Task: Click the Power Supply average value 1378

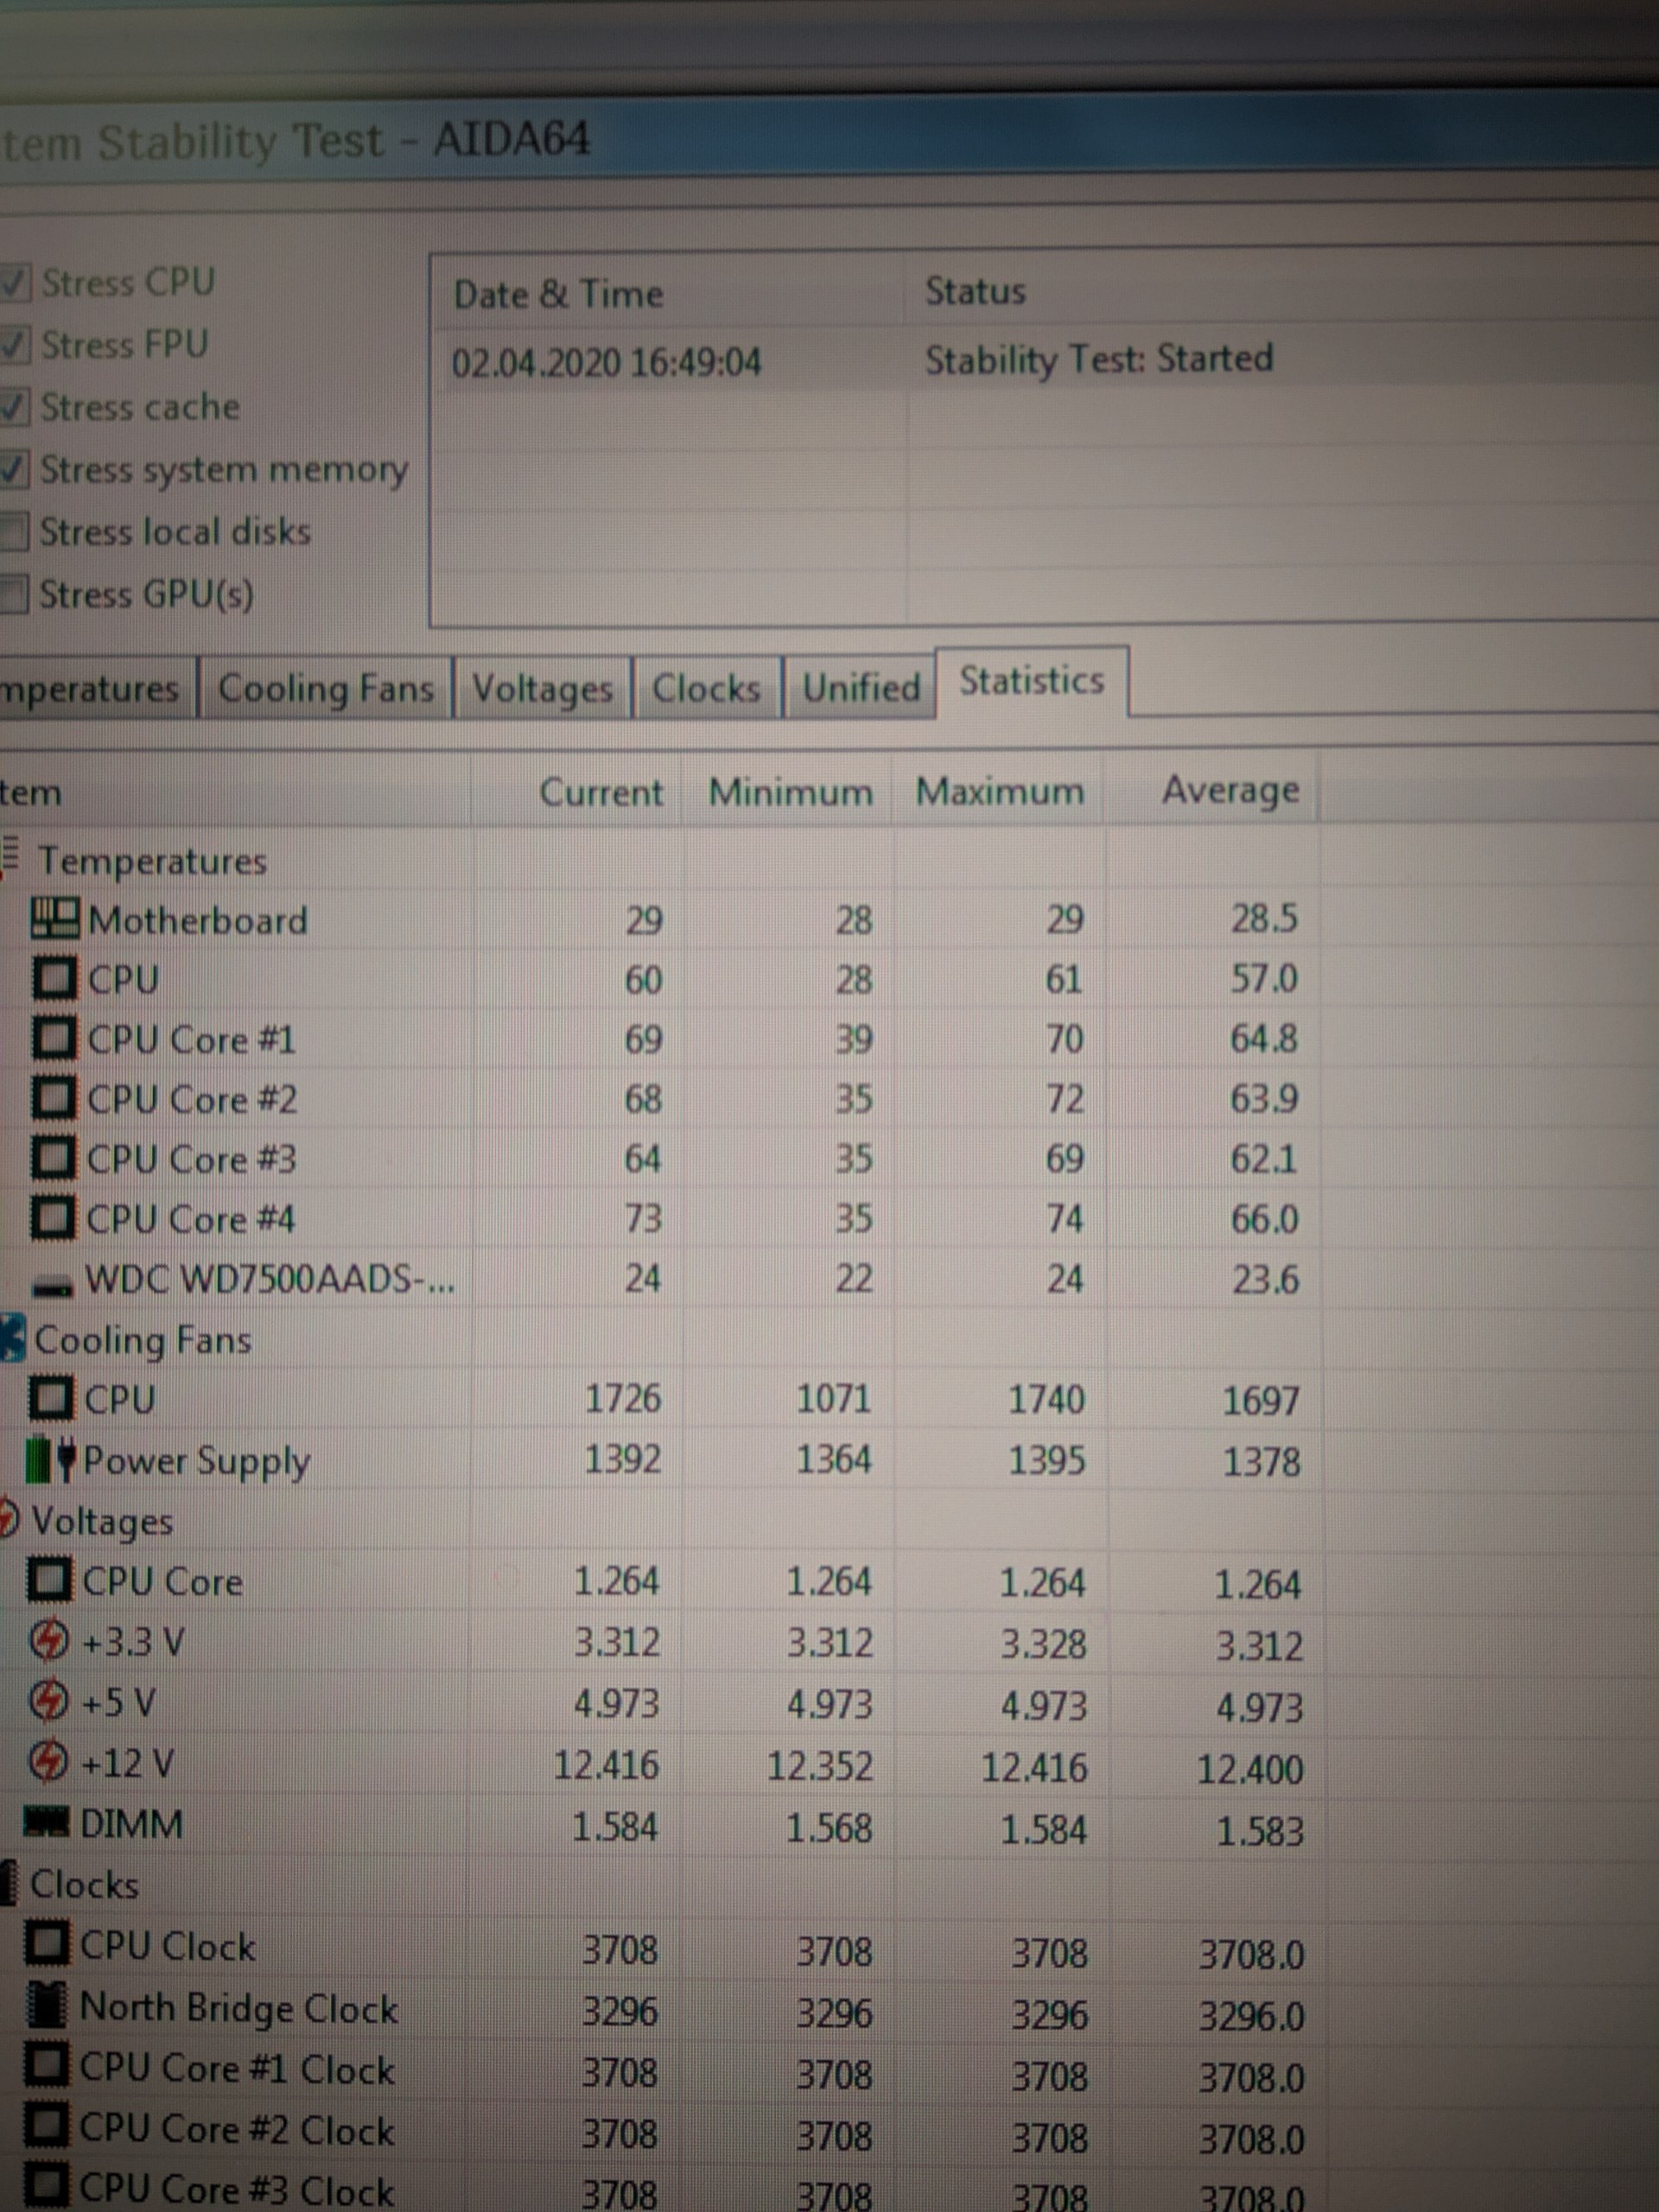Action: [1261, 1462]
